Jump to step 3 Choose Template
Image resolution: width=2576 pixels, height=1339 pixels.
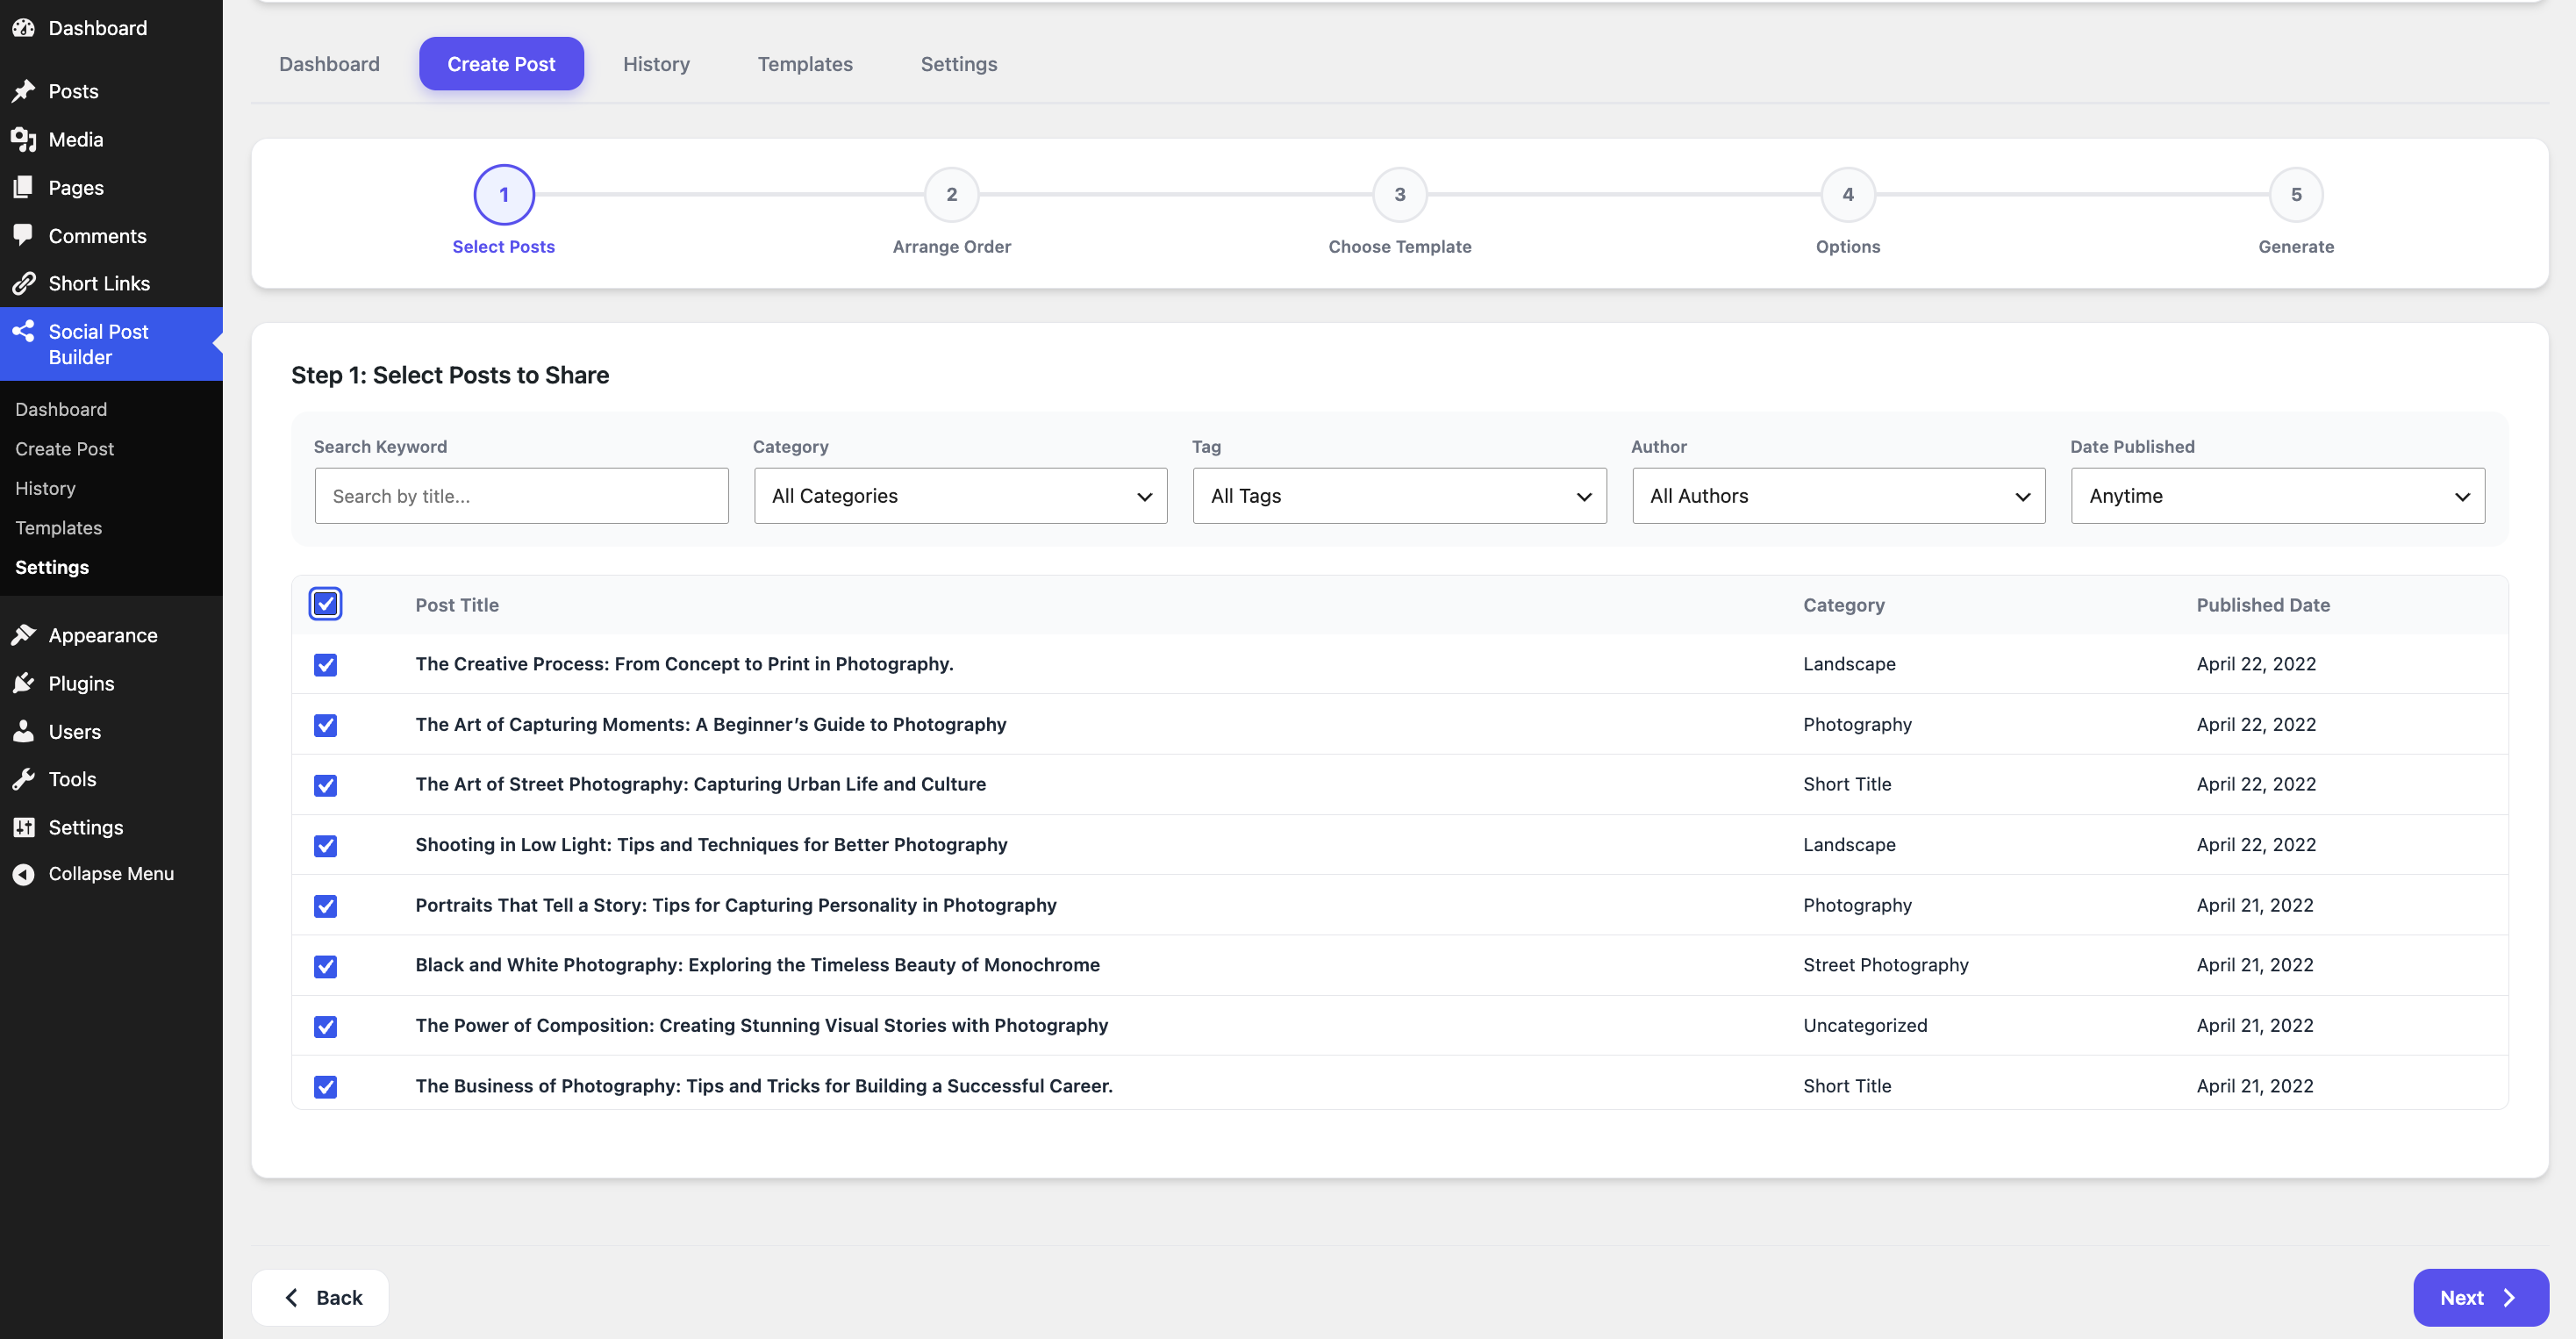[1399, 195]
